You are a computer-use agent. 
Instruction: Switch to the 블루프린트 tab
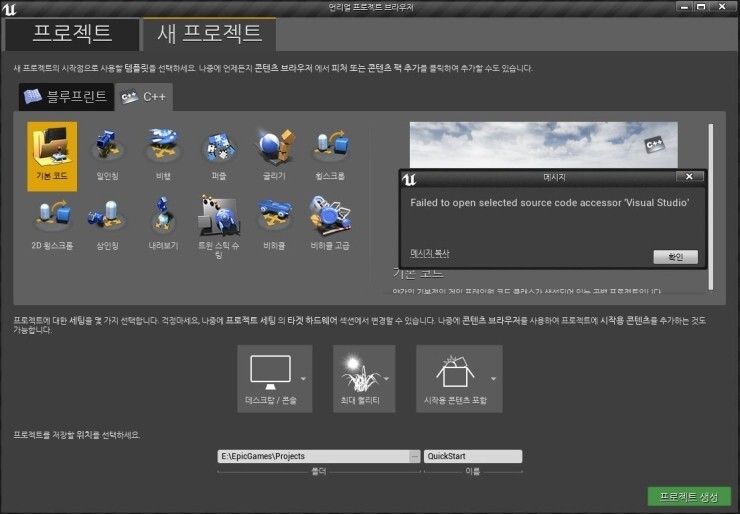(x=66, y=97)
